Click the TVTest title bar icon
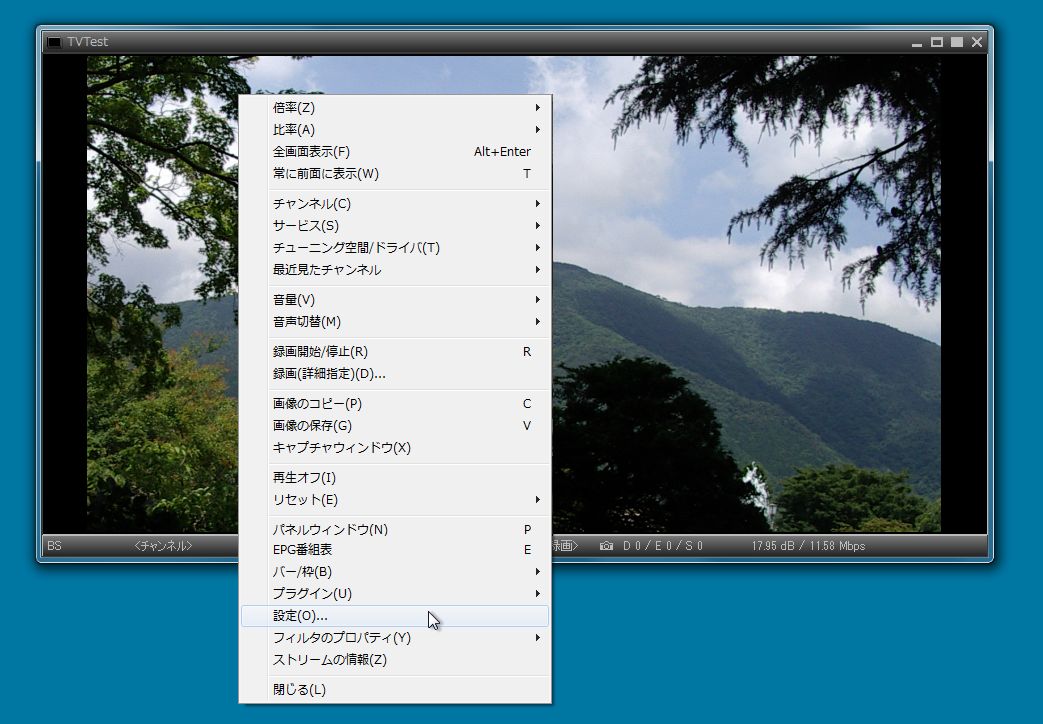 55,42
